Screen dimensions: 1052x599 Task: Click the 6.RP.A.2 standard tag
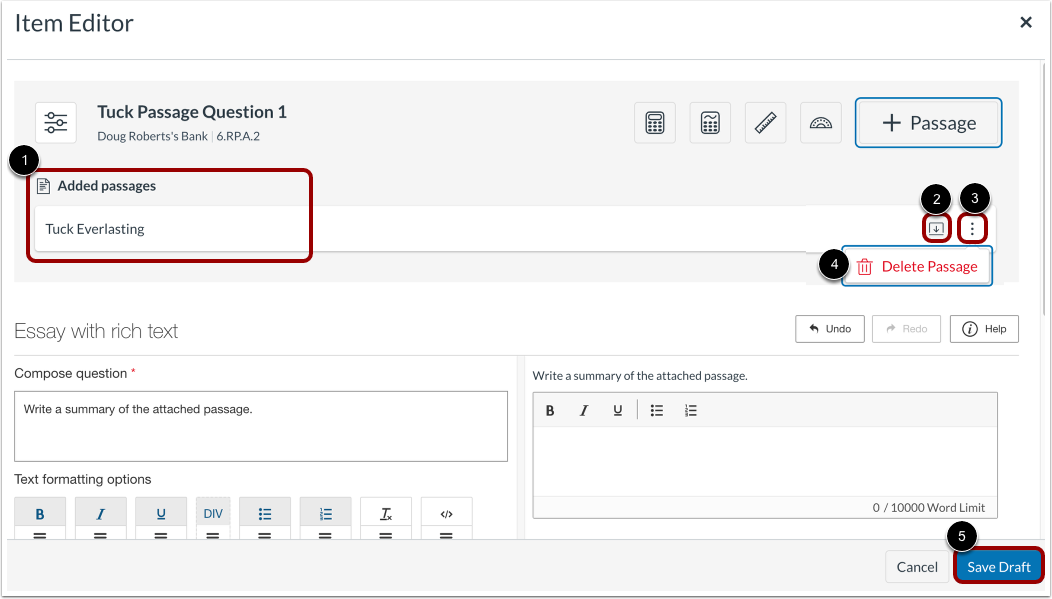click(238, 136)
